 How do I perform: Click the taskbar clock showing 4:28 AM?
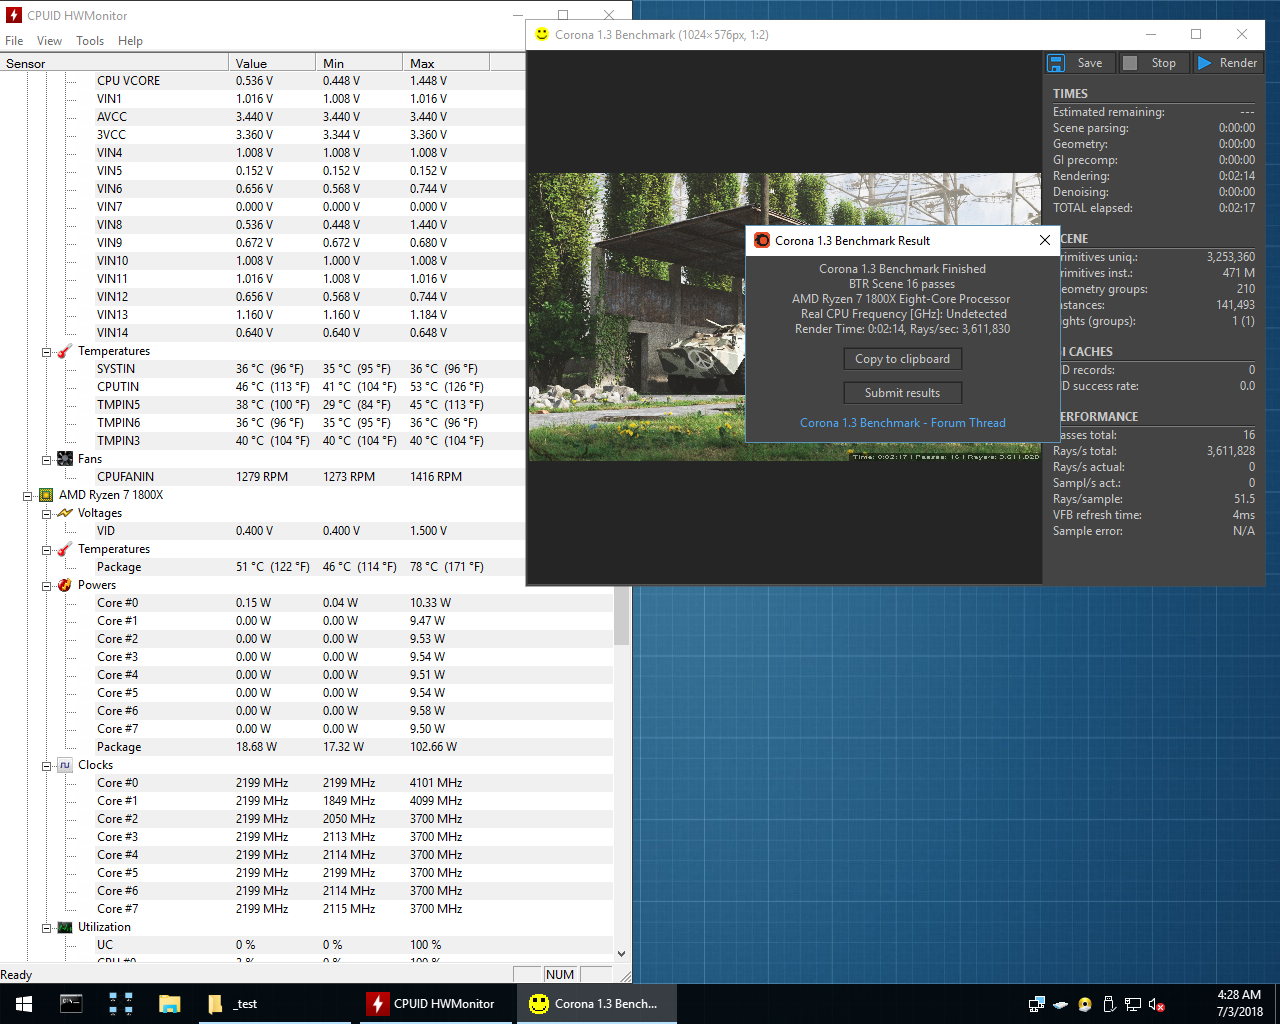[x=1239, y=1003]
